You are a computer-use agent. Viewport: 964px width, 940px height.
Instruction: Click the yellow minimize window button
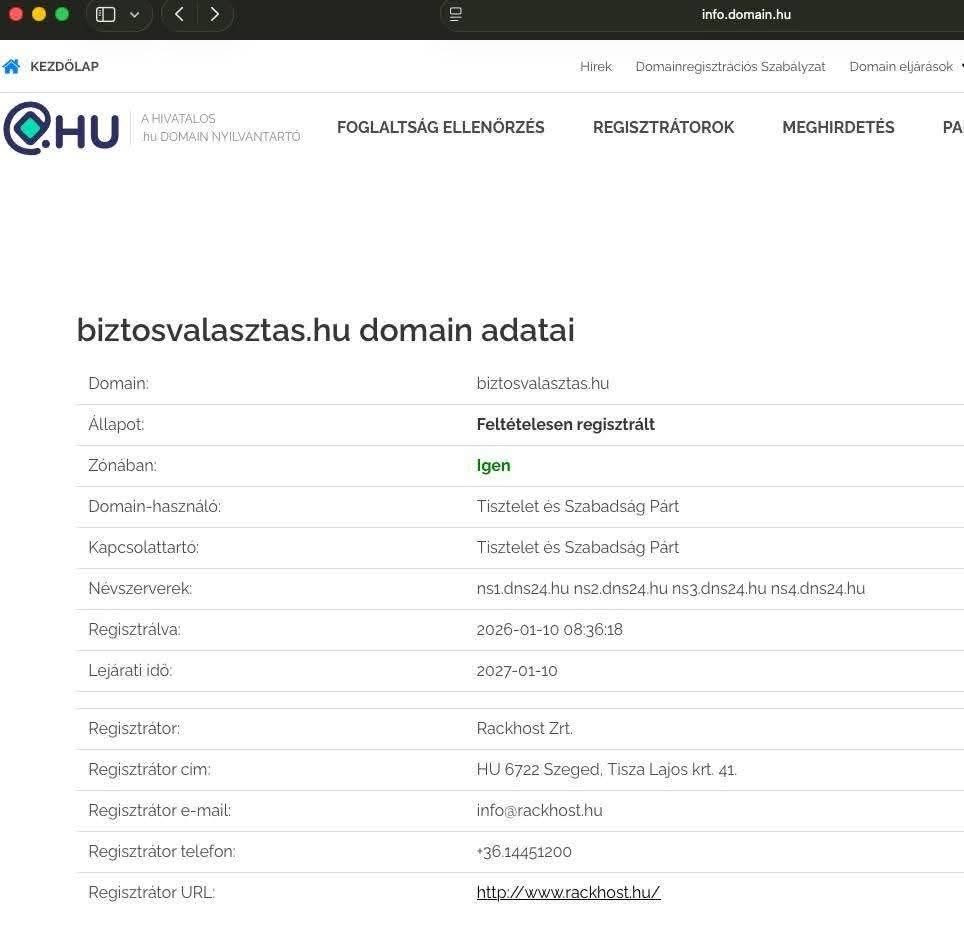click(39, 14)
